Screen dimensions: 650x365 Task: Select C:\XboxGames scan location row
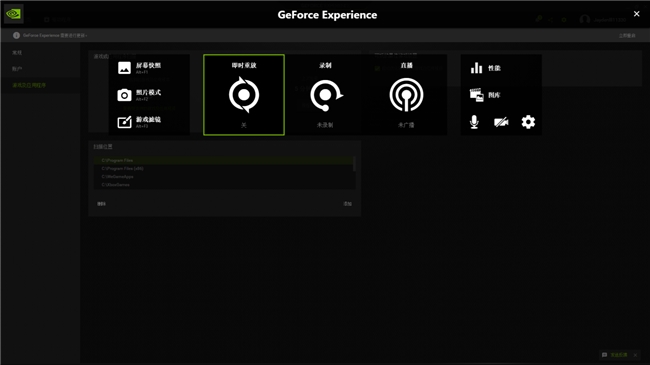click(224, 185)
